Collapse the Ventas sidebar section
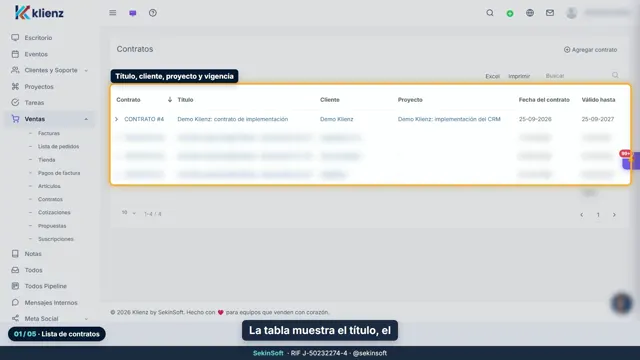The image size is (640, 360). point(50,119)
